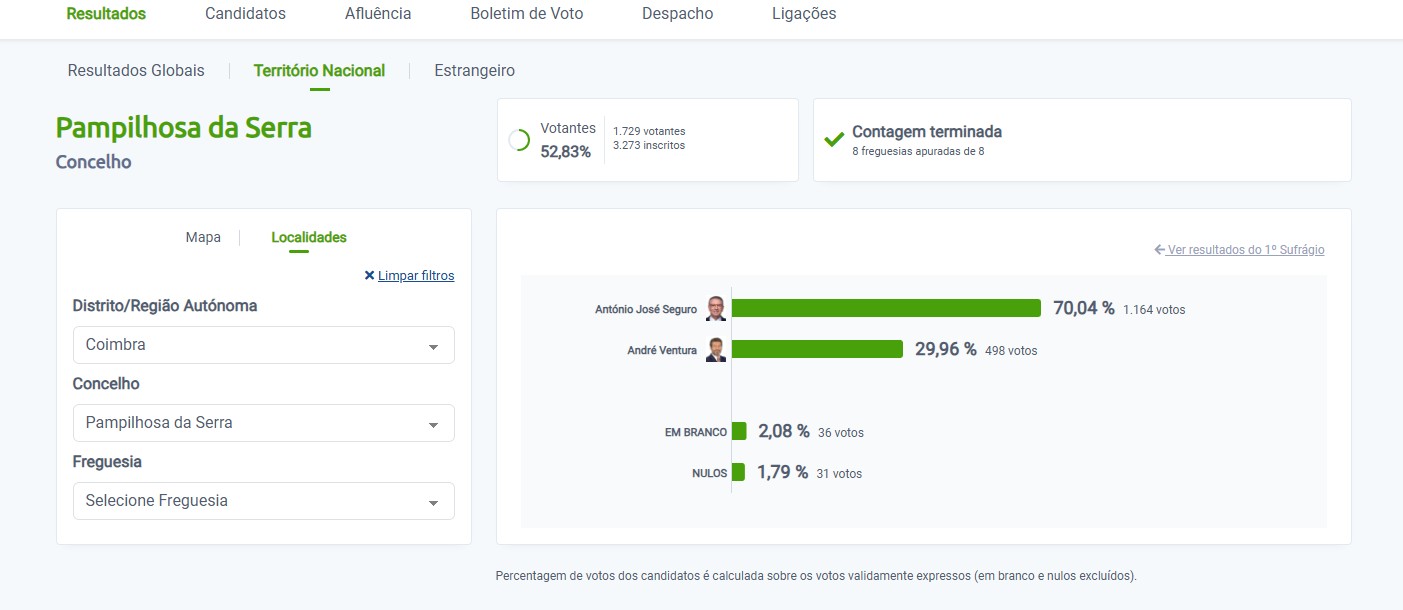Click António José Seguro's candidate photo
The height and width of the screenshot is (610, 1403).
pos(716,308)
